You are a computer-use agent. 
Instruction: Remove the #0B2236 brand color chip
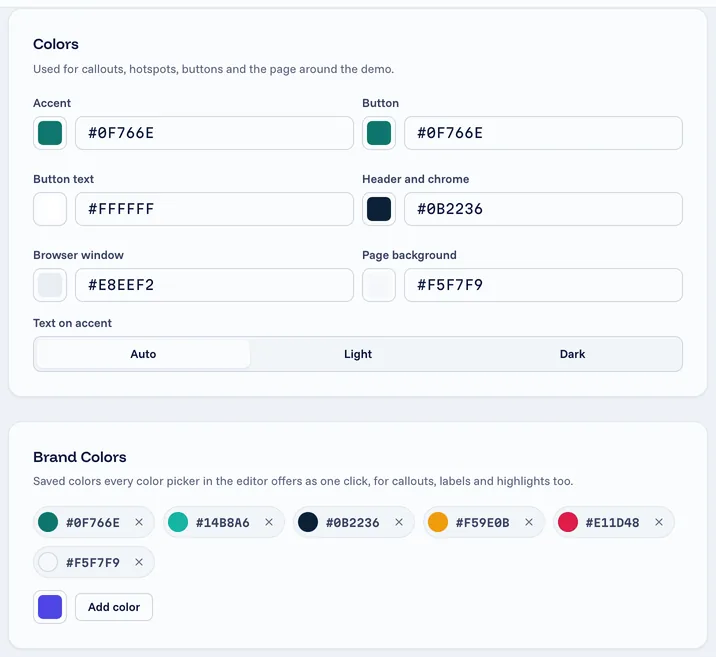pyautogui.click(x=399, y=522)
